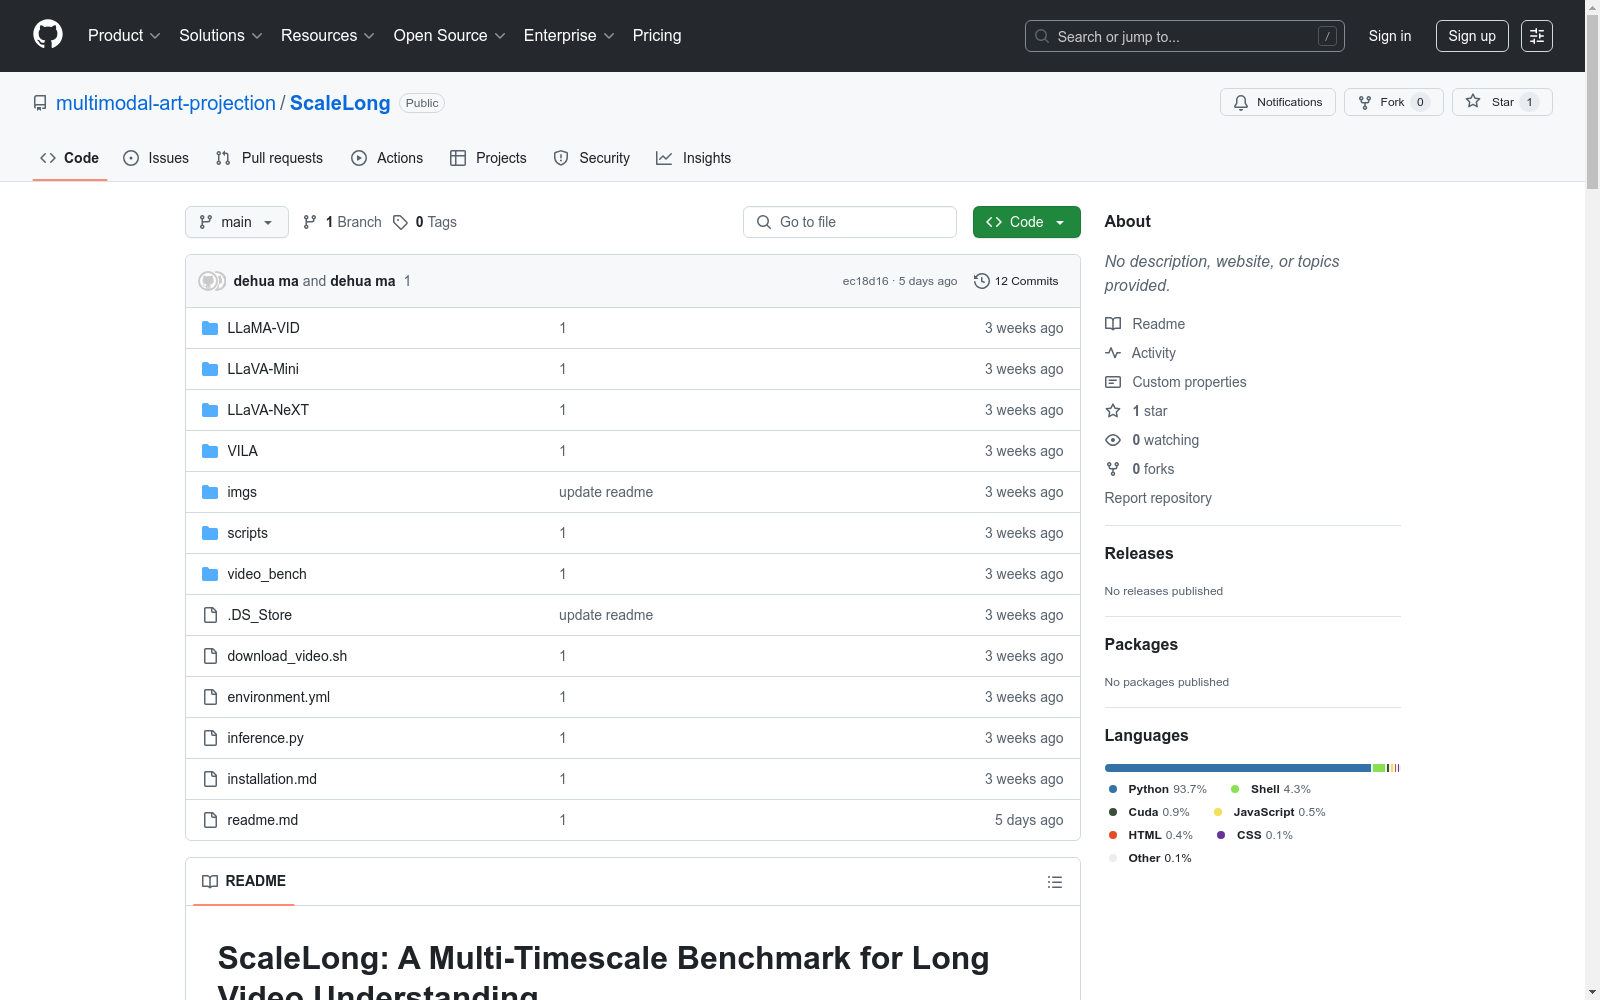Expand the Solutions menu
Screen dimensions: 1600x1000
(x=220, y=36)
